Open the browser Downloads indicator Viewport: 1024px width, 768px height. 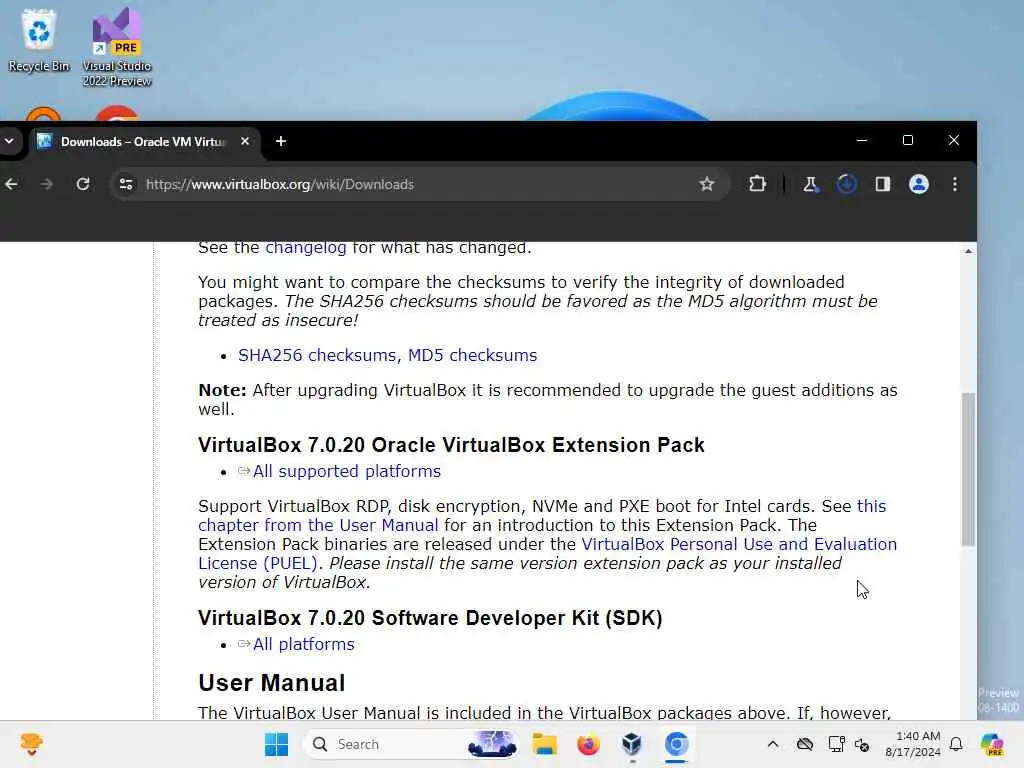(846, 184)
